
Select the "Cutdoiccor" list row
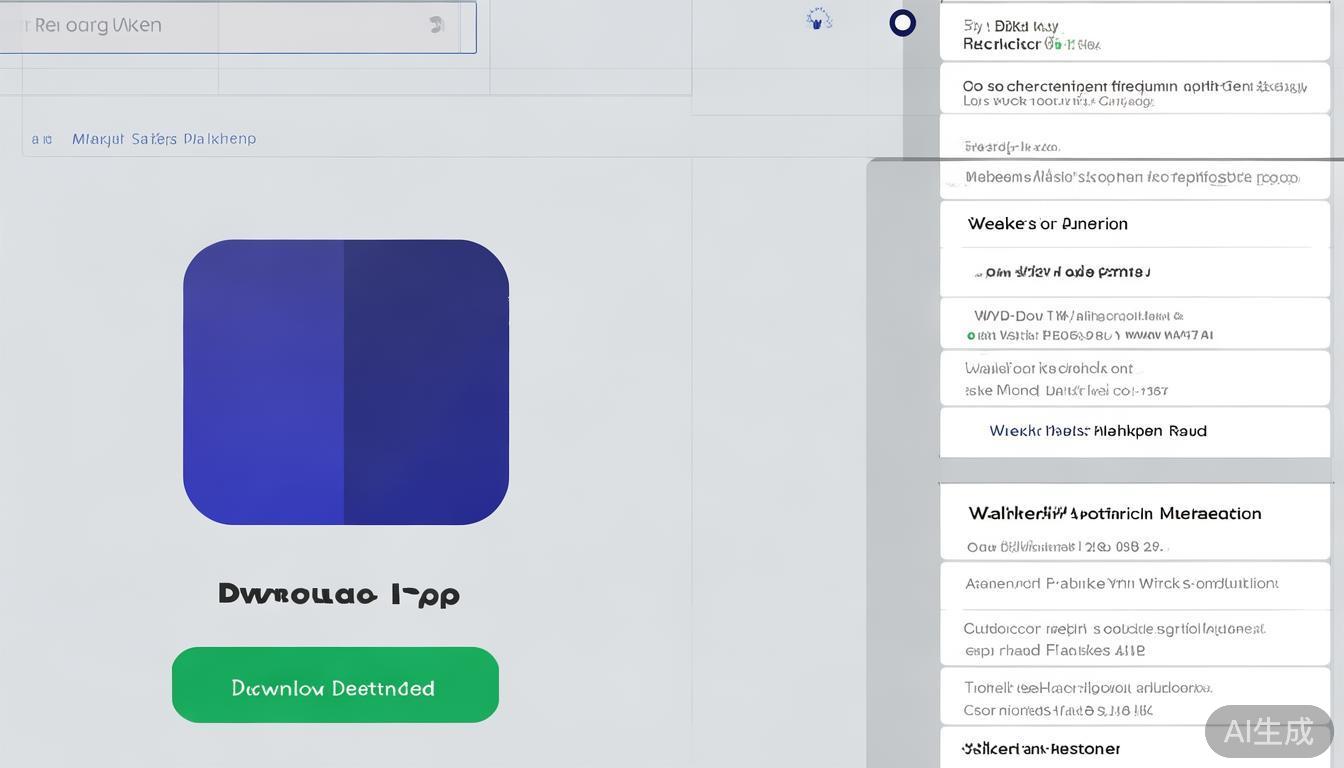pos(1113,639)
